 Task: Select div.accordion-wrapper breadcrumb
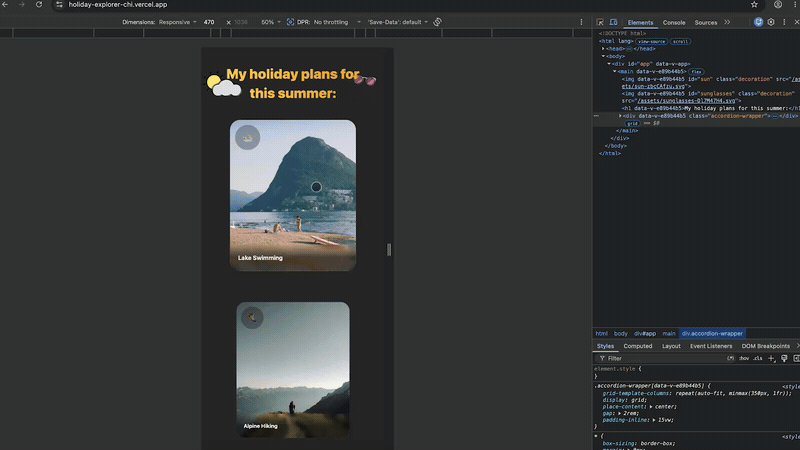point(712,334)
